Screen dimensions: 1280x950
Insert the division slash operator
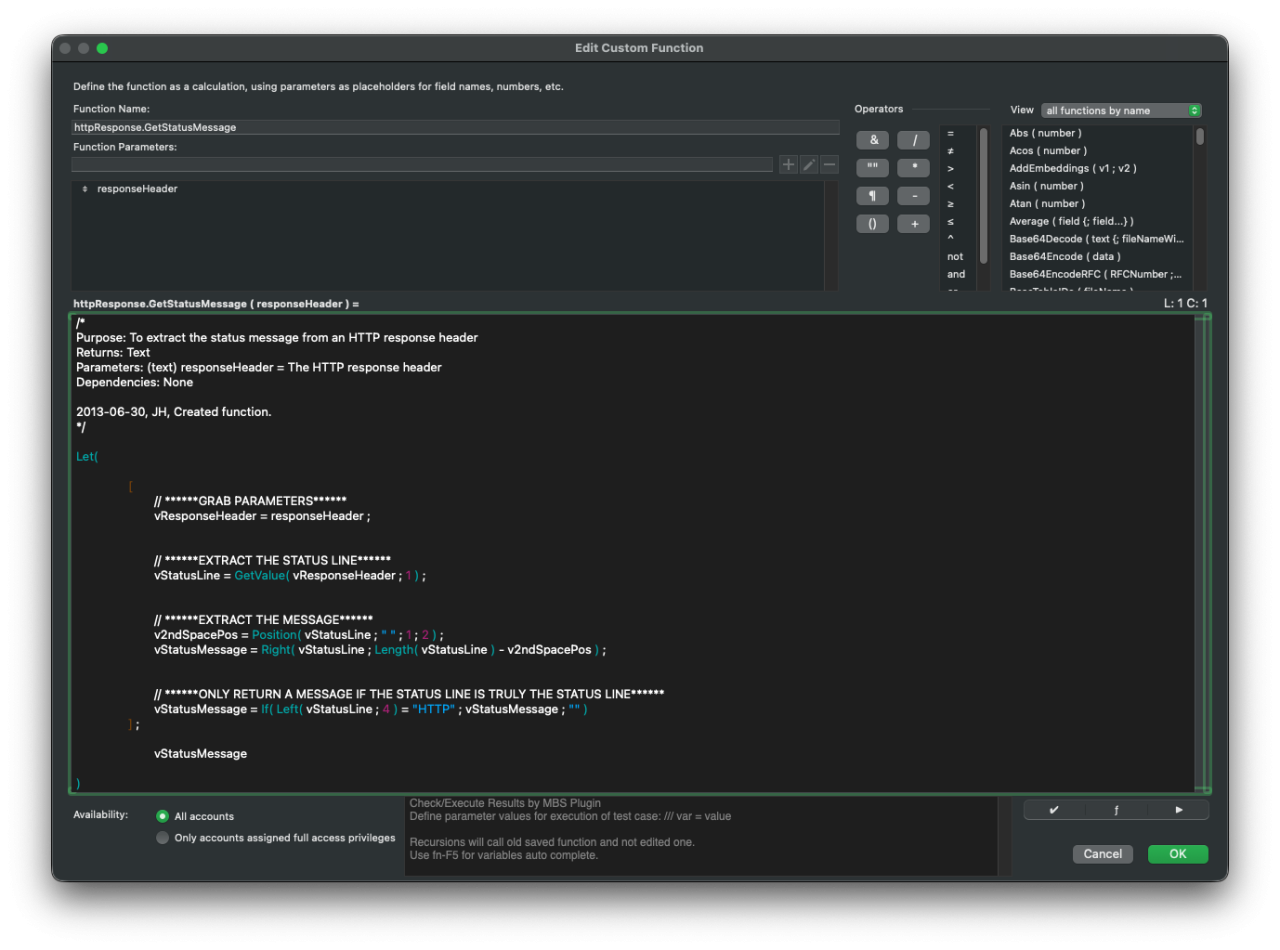913,140
